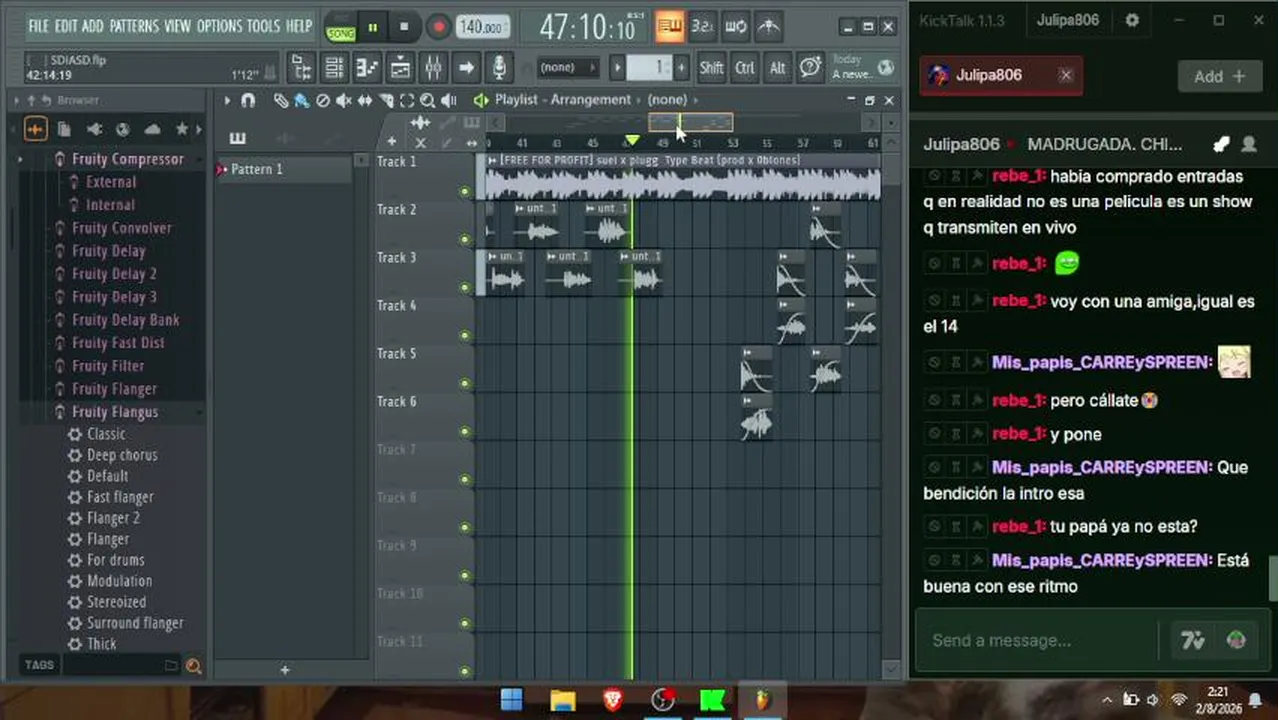Toggle the Ctrl key button
This screenshot has width=1278, height=720.
tap(745, 68)
